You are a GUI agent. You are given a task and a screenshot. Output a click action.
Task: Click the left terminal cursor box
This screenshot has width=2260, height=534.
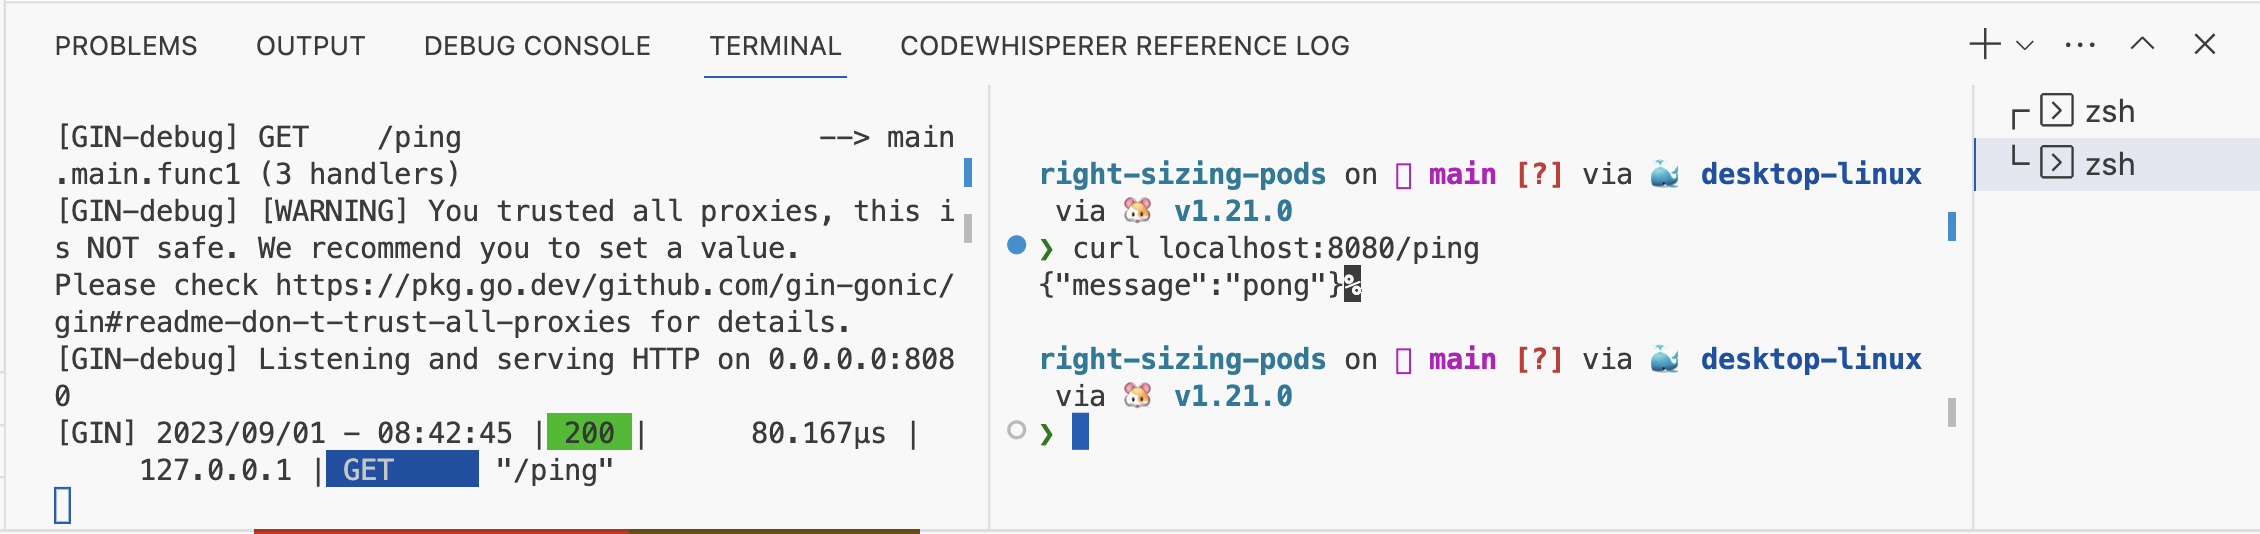pos(63,505)
